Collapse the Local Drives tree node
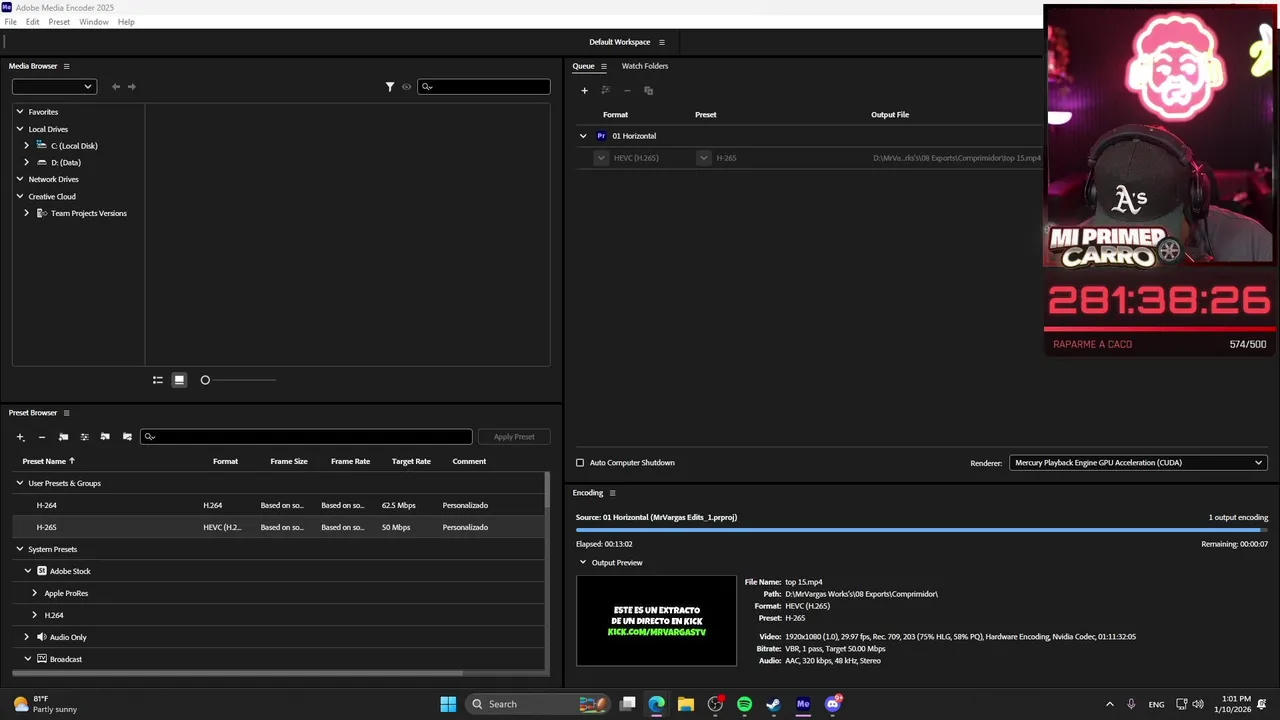The height and width of the screenshot is (720, 1280). [x=19, y=129]
